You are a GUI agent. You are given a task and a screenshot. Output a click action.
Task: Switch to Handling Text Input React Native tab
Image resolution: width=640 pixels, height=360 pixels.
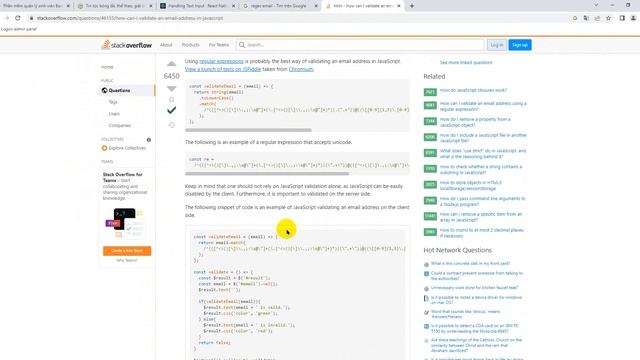pos(198,6)
